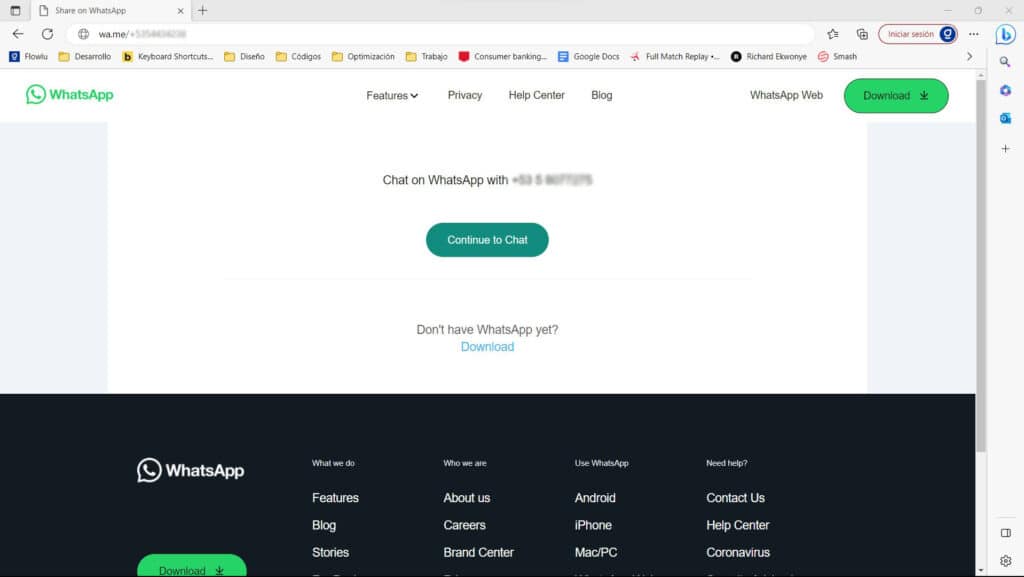This screenshot has width=1024, height=577.
Task: Open footer Mac/PC link
Action: 596,552
